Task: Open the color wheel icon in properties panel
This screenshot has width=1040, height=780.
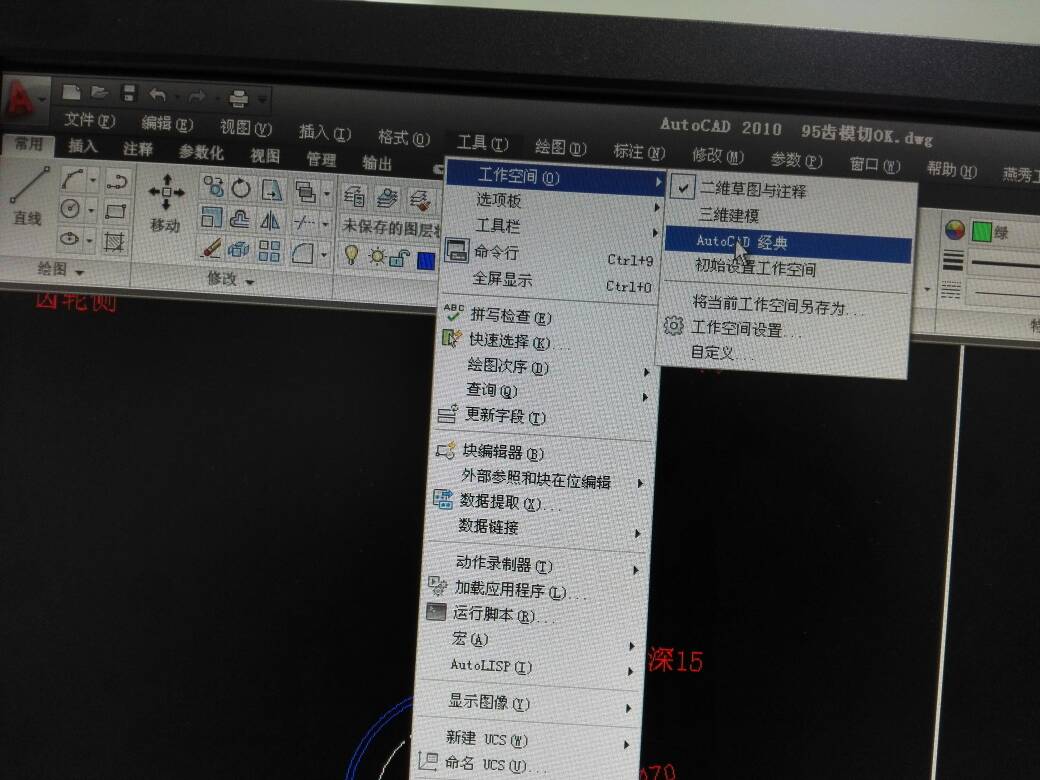Action: 954,230
